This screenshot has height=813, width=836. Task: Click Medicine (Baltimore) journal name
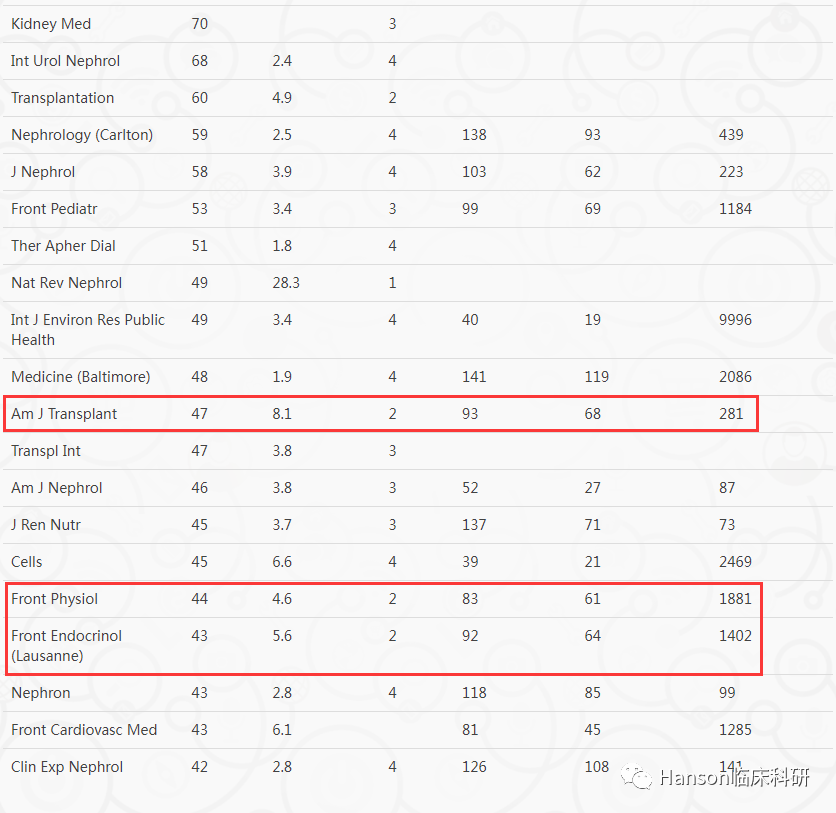pyautogui.click(x=81, y=377)
